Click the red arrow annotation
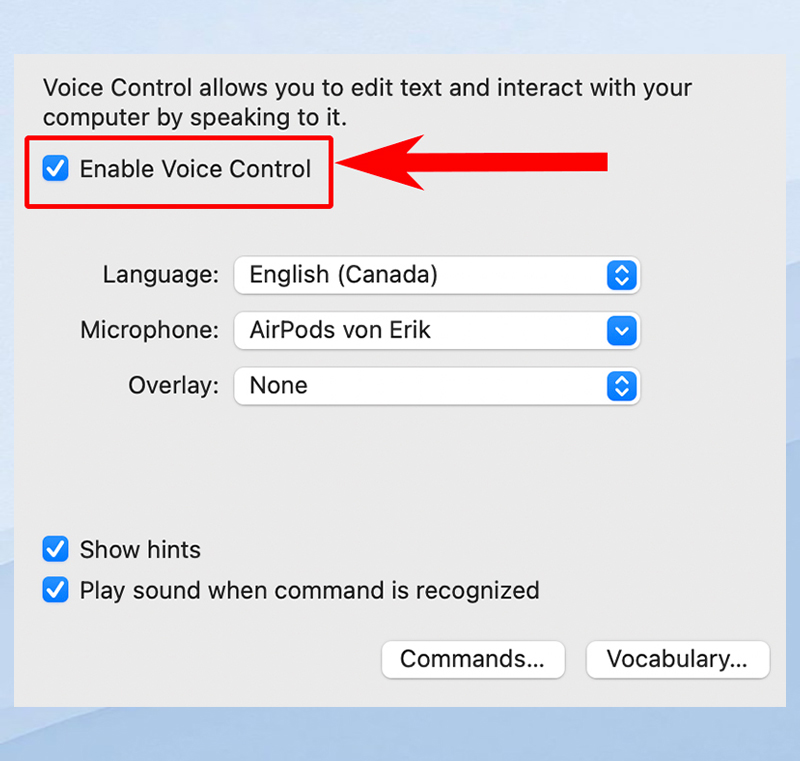 click(472, 162)
